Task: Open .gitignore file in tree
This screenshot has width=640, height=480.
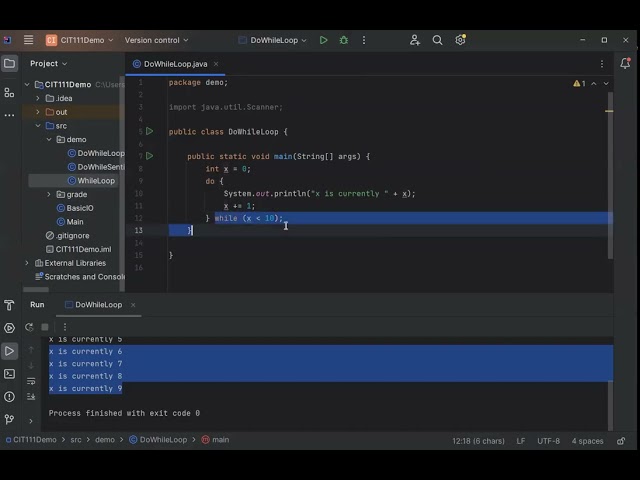Action: (x=68, y=236)
